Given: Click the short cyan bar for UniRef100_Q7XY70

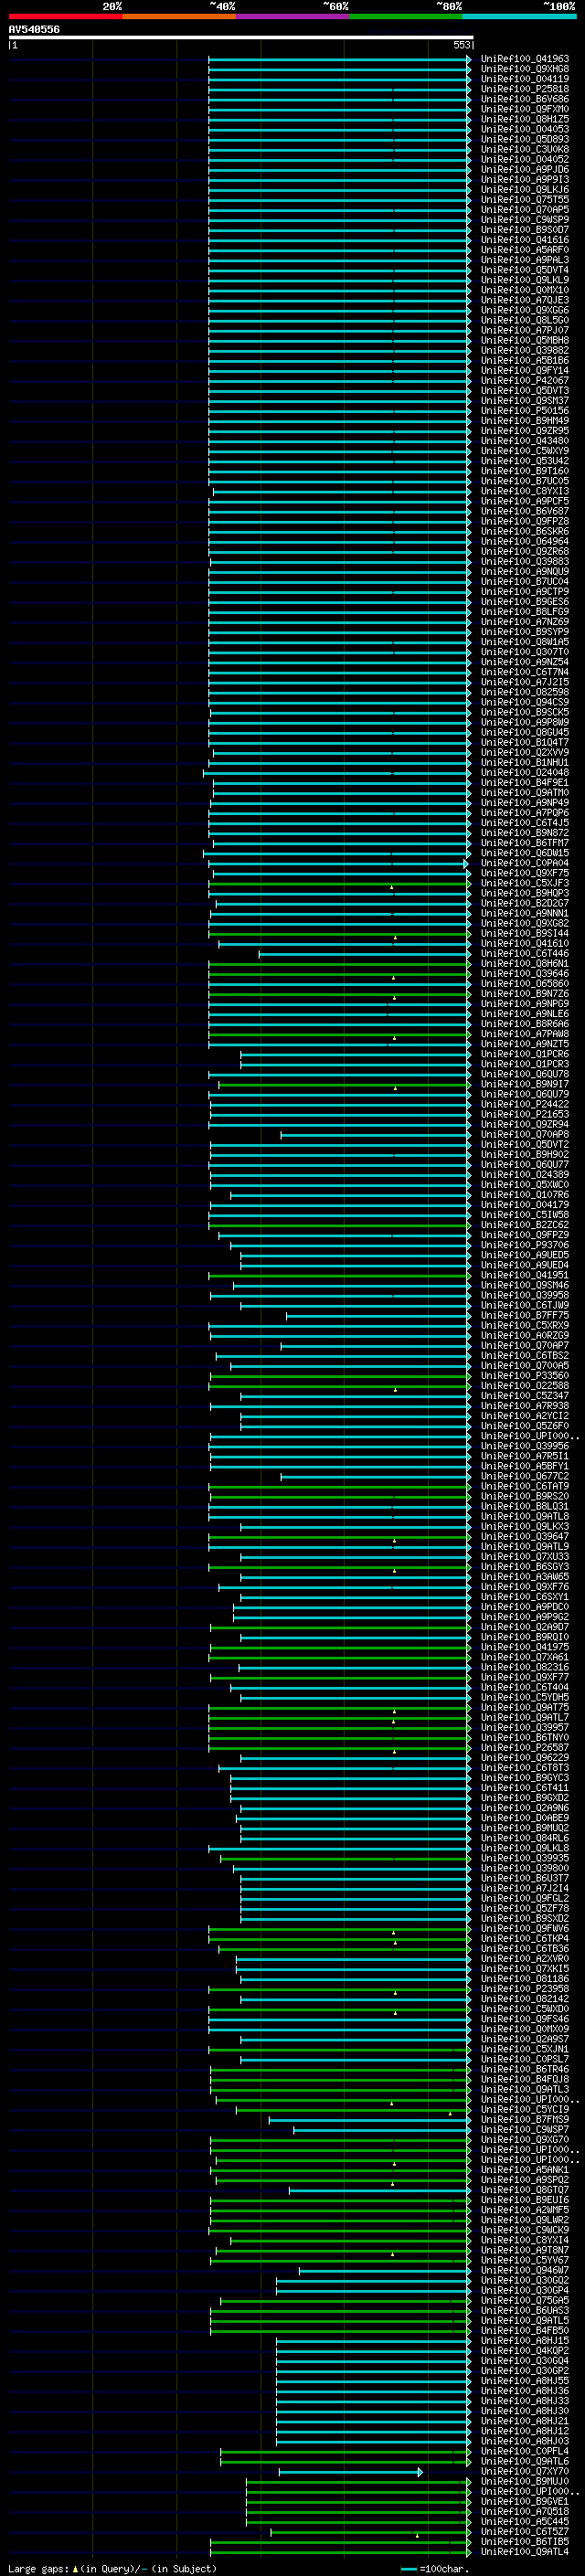Looking at the screenshot, I should click(x=350, y=2472).
